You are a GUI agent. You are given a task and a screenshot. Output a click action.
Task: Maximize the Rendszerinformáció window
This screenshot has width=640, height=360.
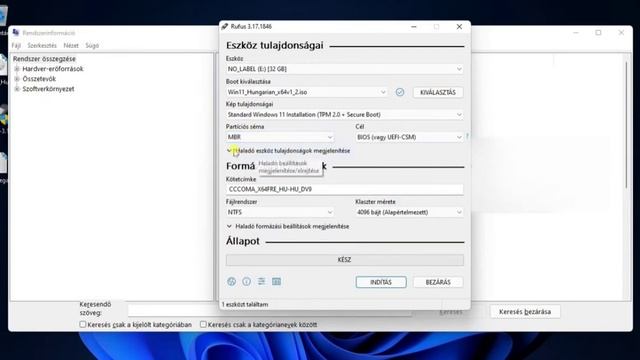pos(598,33)
